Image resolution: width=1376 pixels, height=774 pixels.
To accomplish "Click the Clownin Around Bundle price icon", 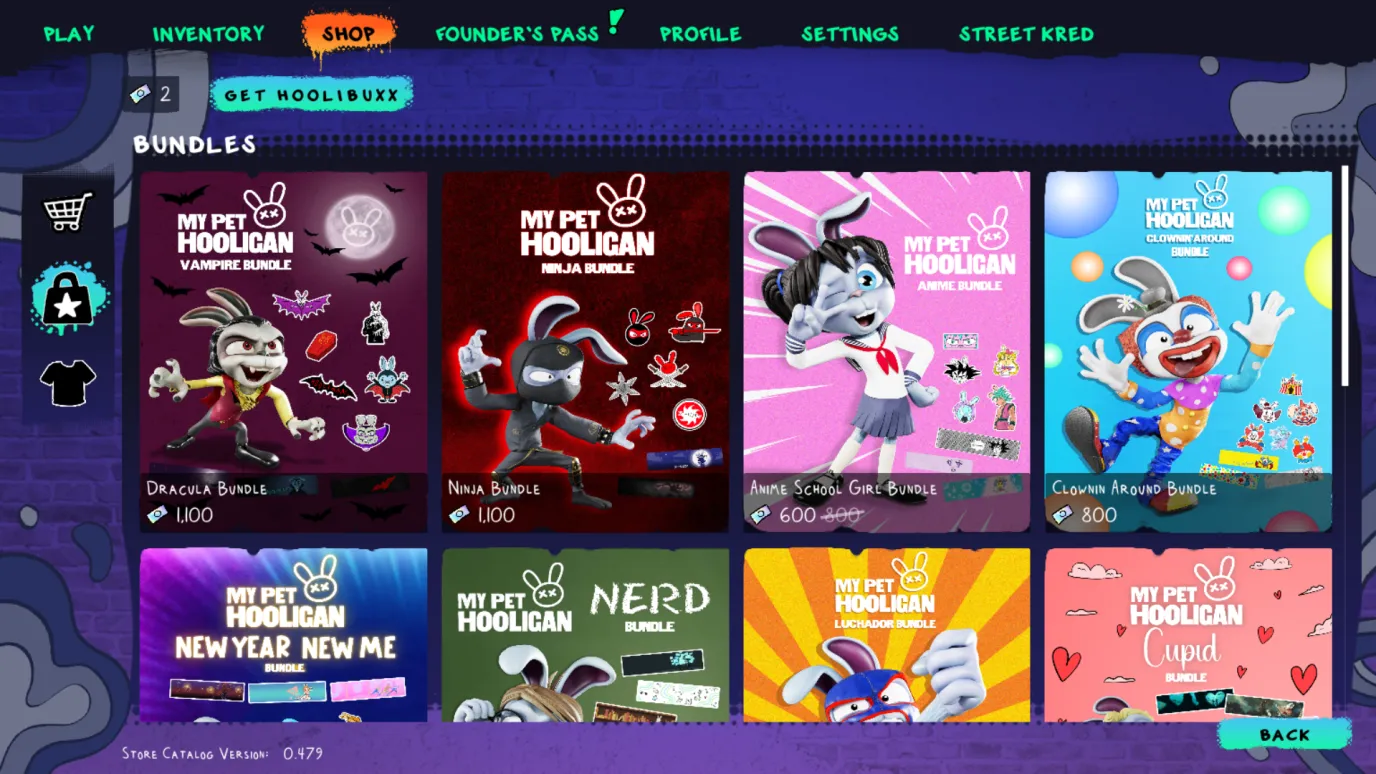I will click(x=1062, y=515).
